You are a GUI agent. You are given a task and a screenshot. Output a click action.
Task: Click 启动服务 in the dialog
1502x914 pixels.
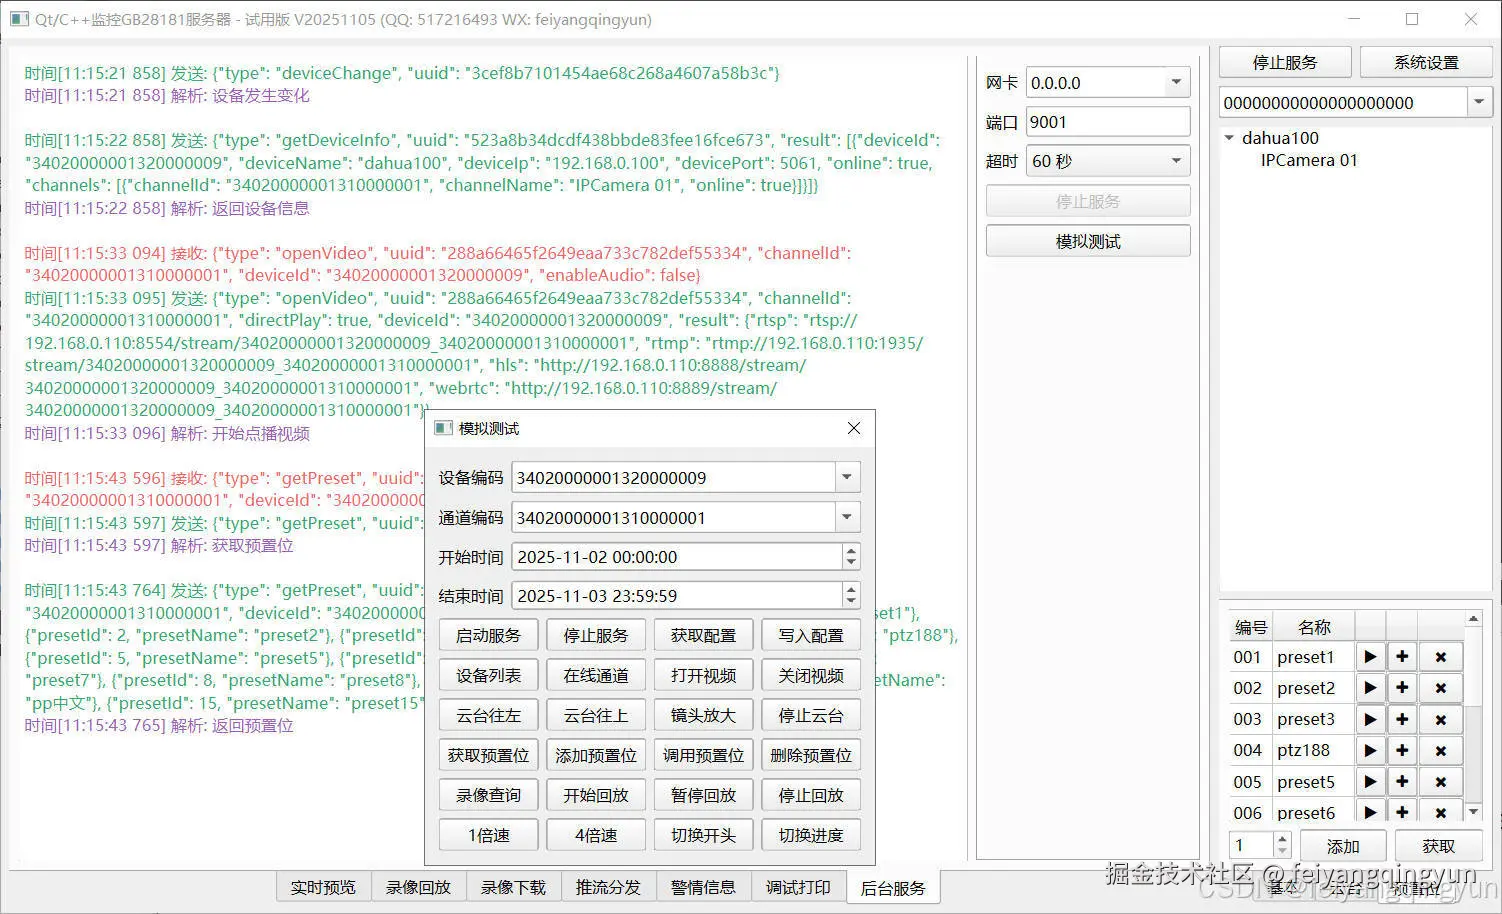(x=488, y=635)
